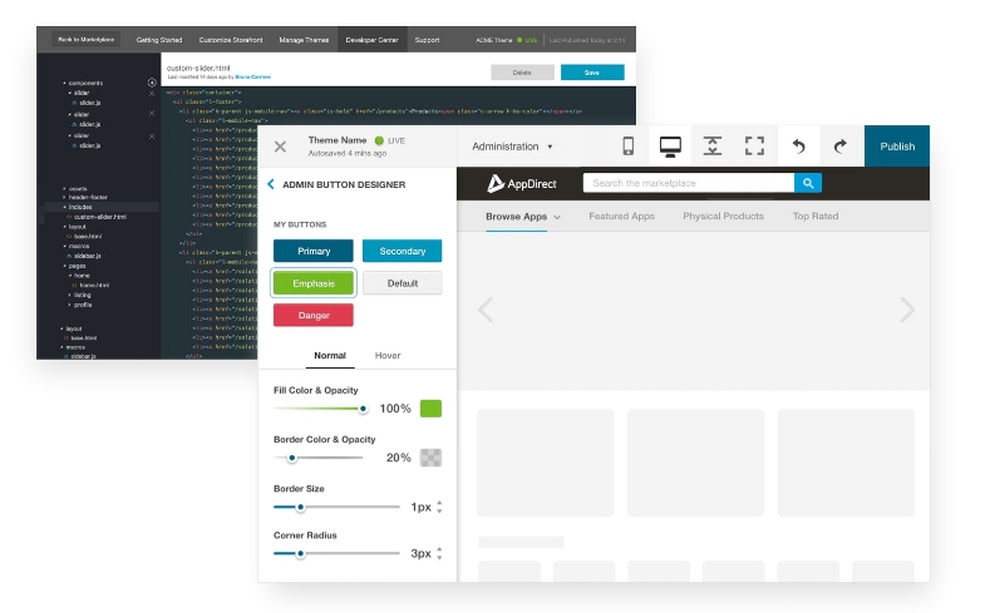1000x613 pixels.
Task: Redo the last change
Action: point(841,145)
